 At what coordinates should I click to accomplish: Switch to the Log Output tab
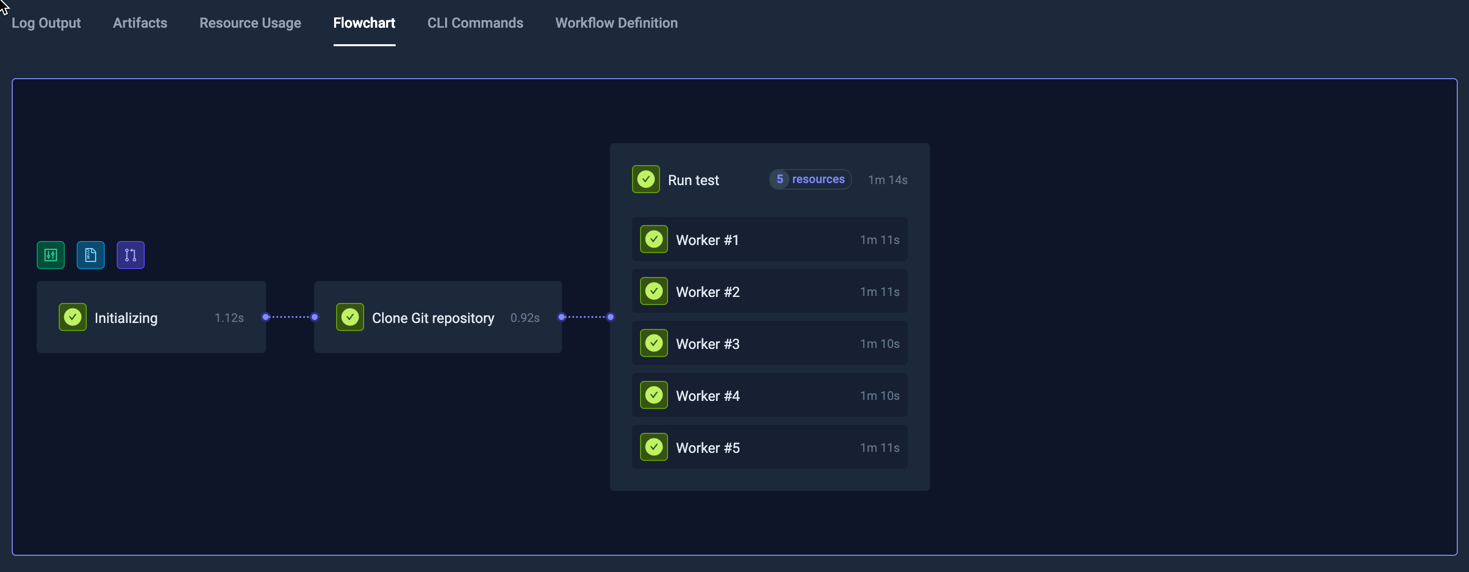[46, 23]
